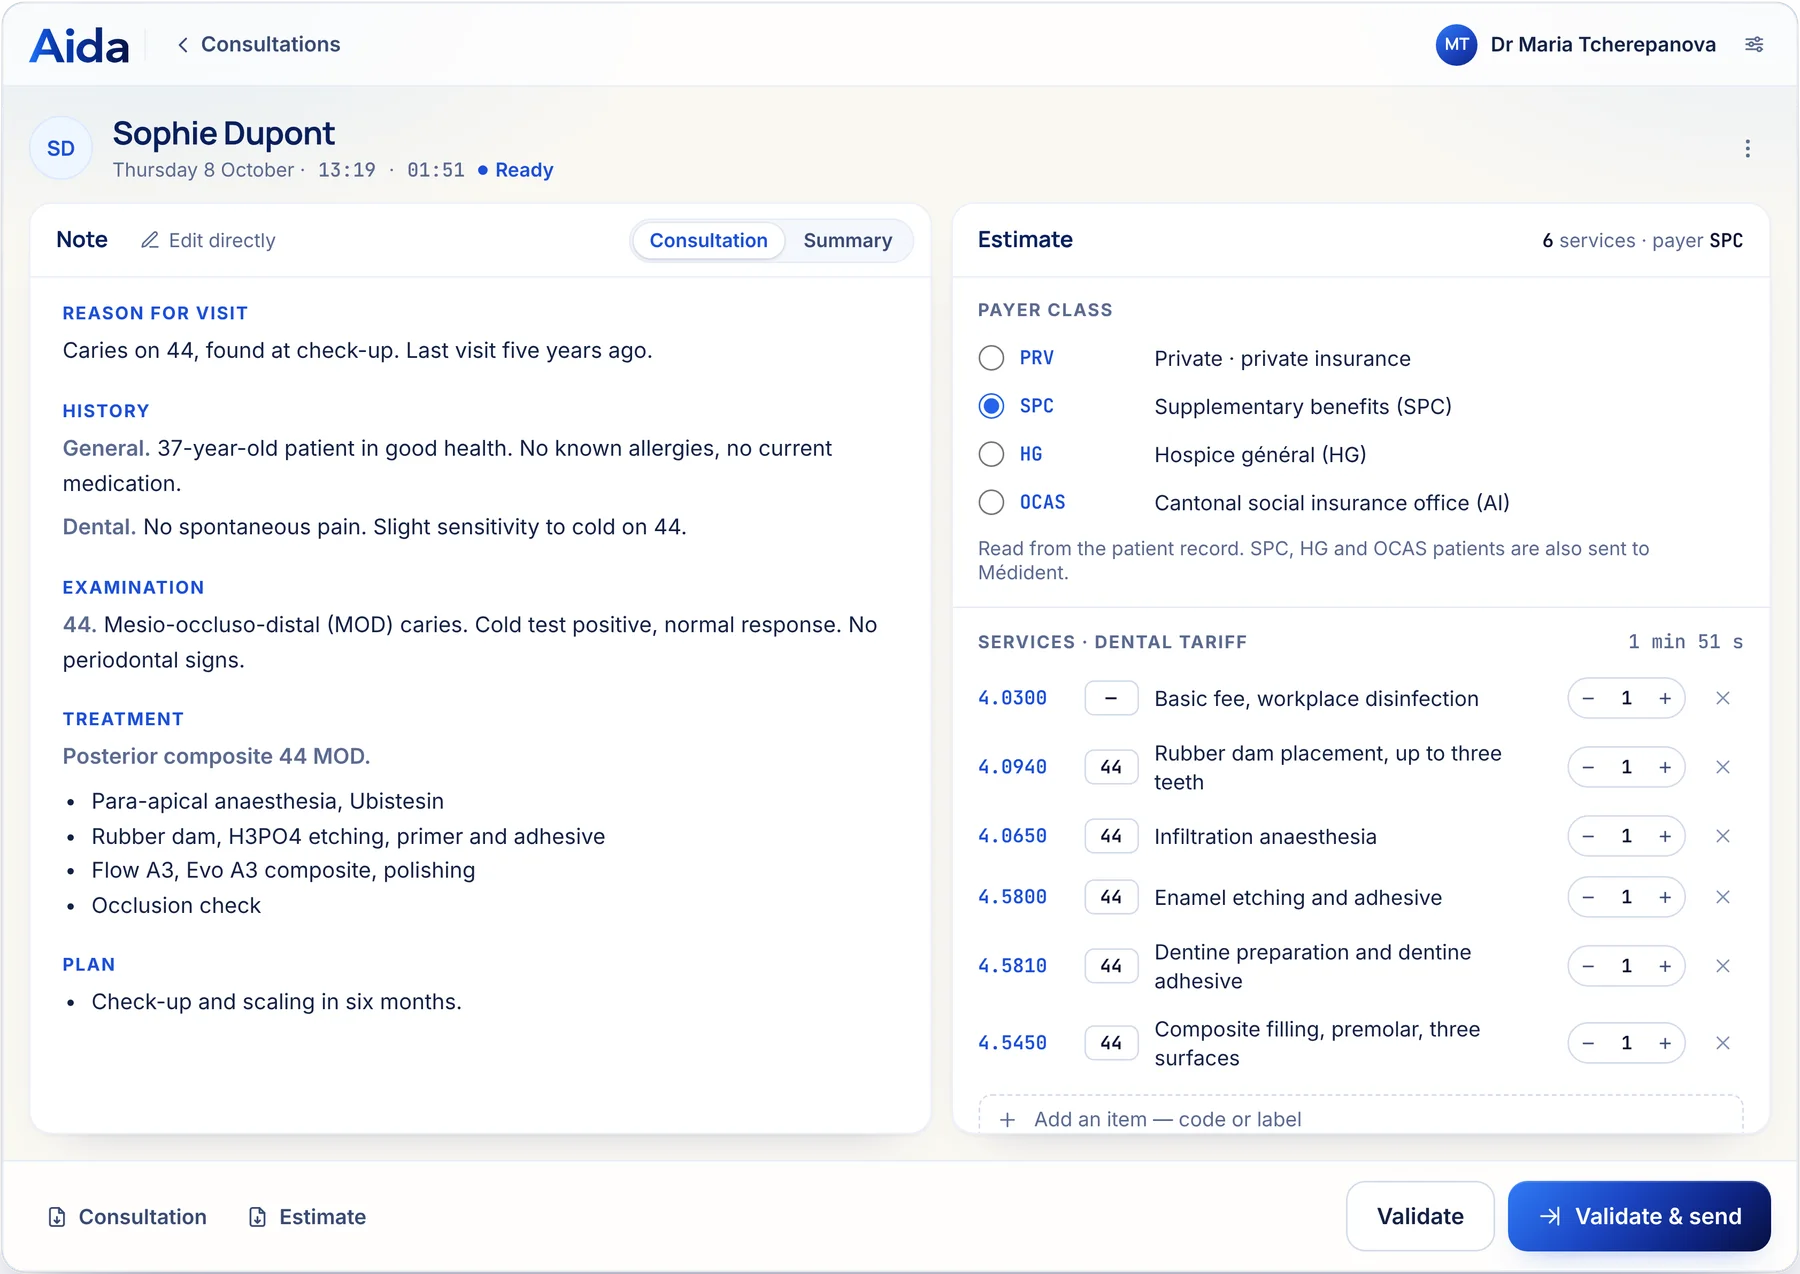Click the tooth field for code 4.0300
This screenshot has width=1800, height=1274.
pyautogui.click(x=1111, y=698)
